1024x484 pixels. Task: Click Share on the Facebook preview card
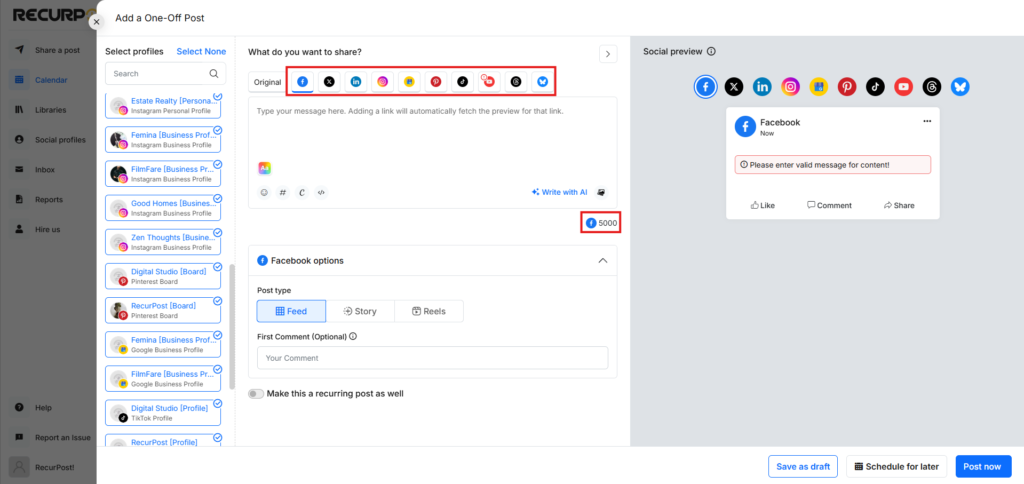[899, 205]
